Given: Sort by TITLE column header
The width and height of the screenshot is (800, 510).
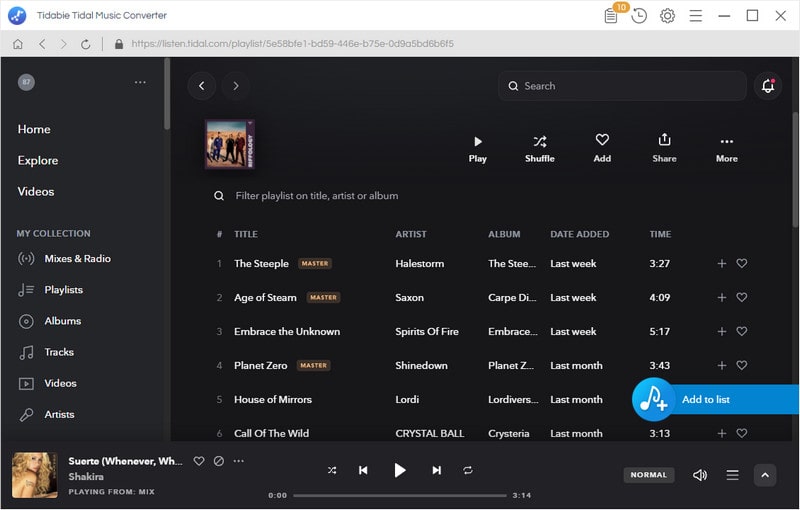Looking at the screenshot, I should [x=246, y=234].
